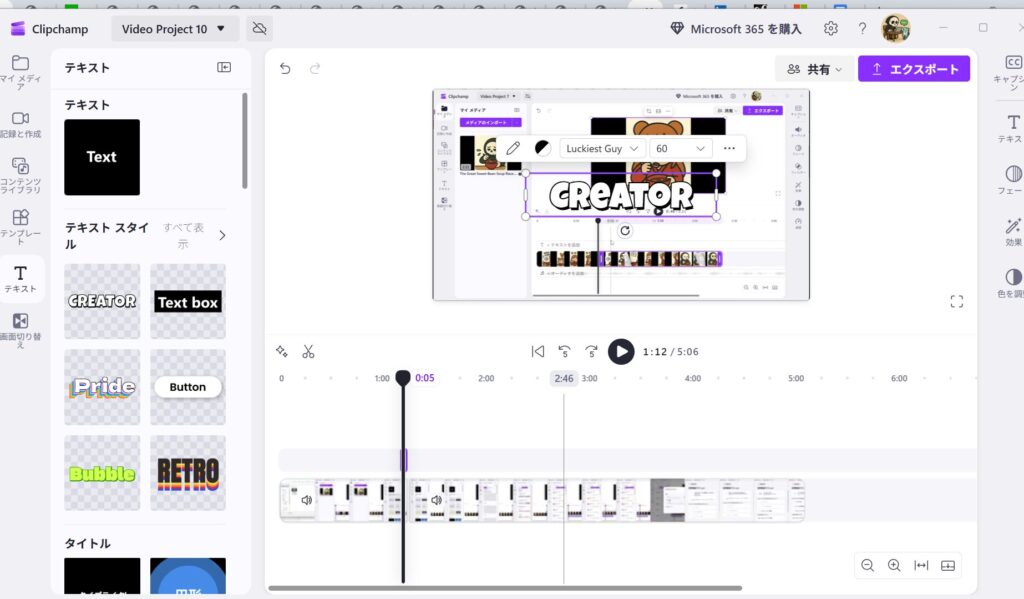
Task: Click the エクスポート button
Action: click(x=916, y=68)
